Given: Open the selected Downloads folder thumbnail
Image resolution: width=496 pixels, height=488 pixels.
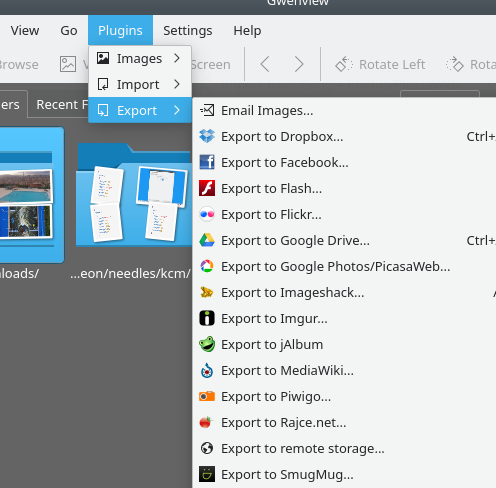Looking at the screenshot, I should (31, 195).
